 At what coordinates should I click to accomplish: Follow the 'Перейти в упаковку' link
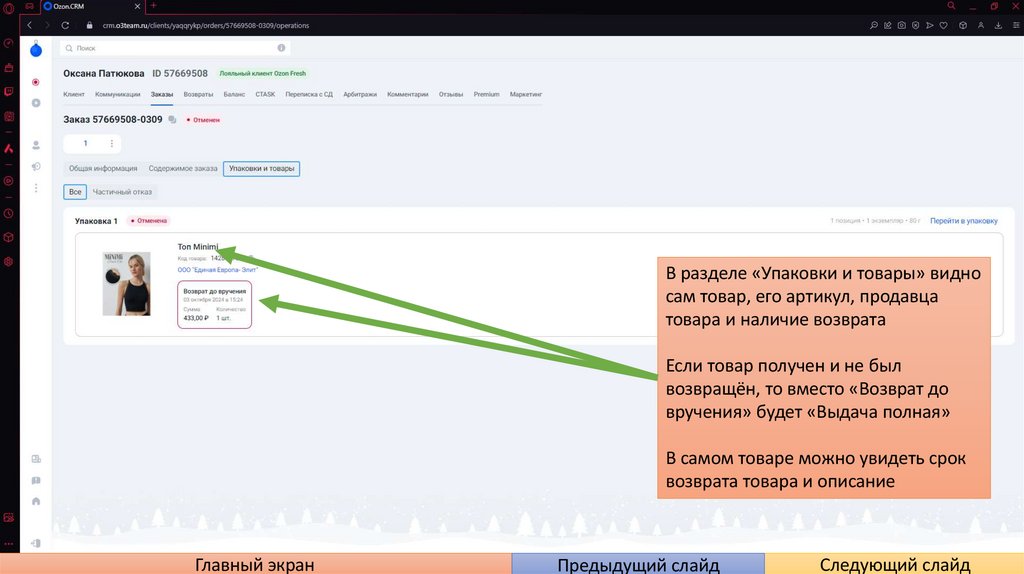point(964,221)
